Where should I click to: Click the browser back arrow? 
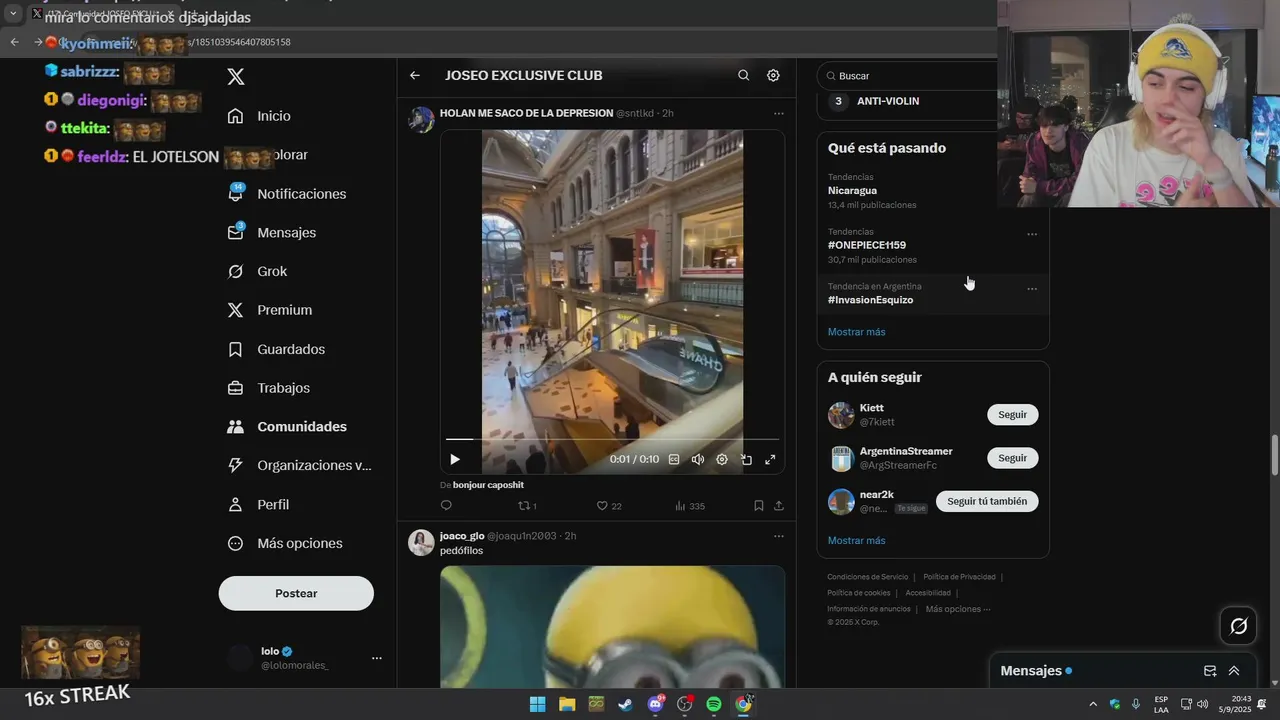tap(14, 42)
